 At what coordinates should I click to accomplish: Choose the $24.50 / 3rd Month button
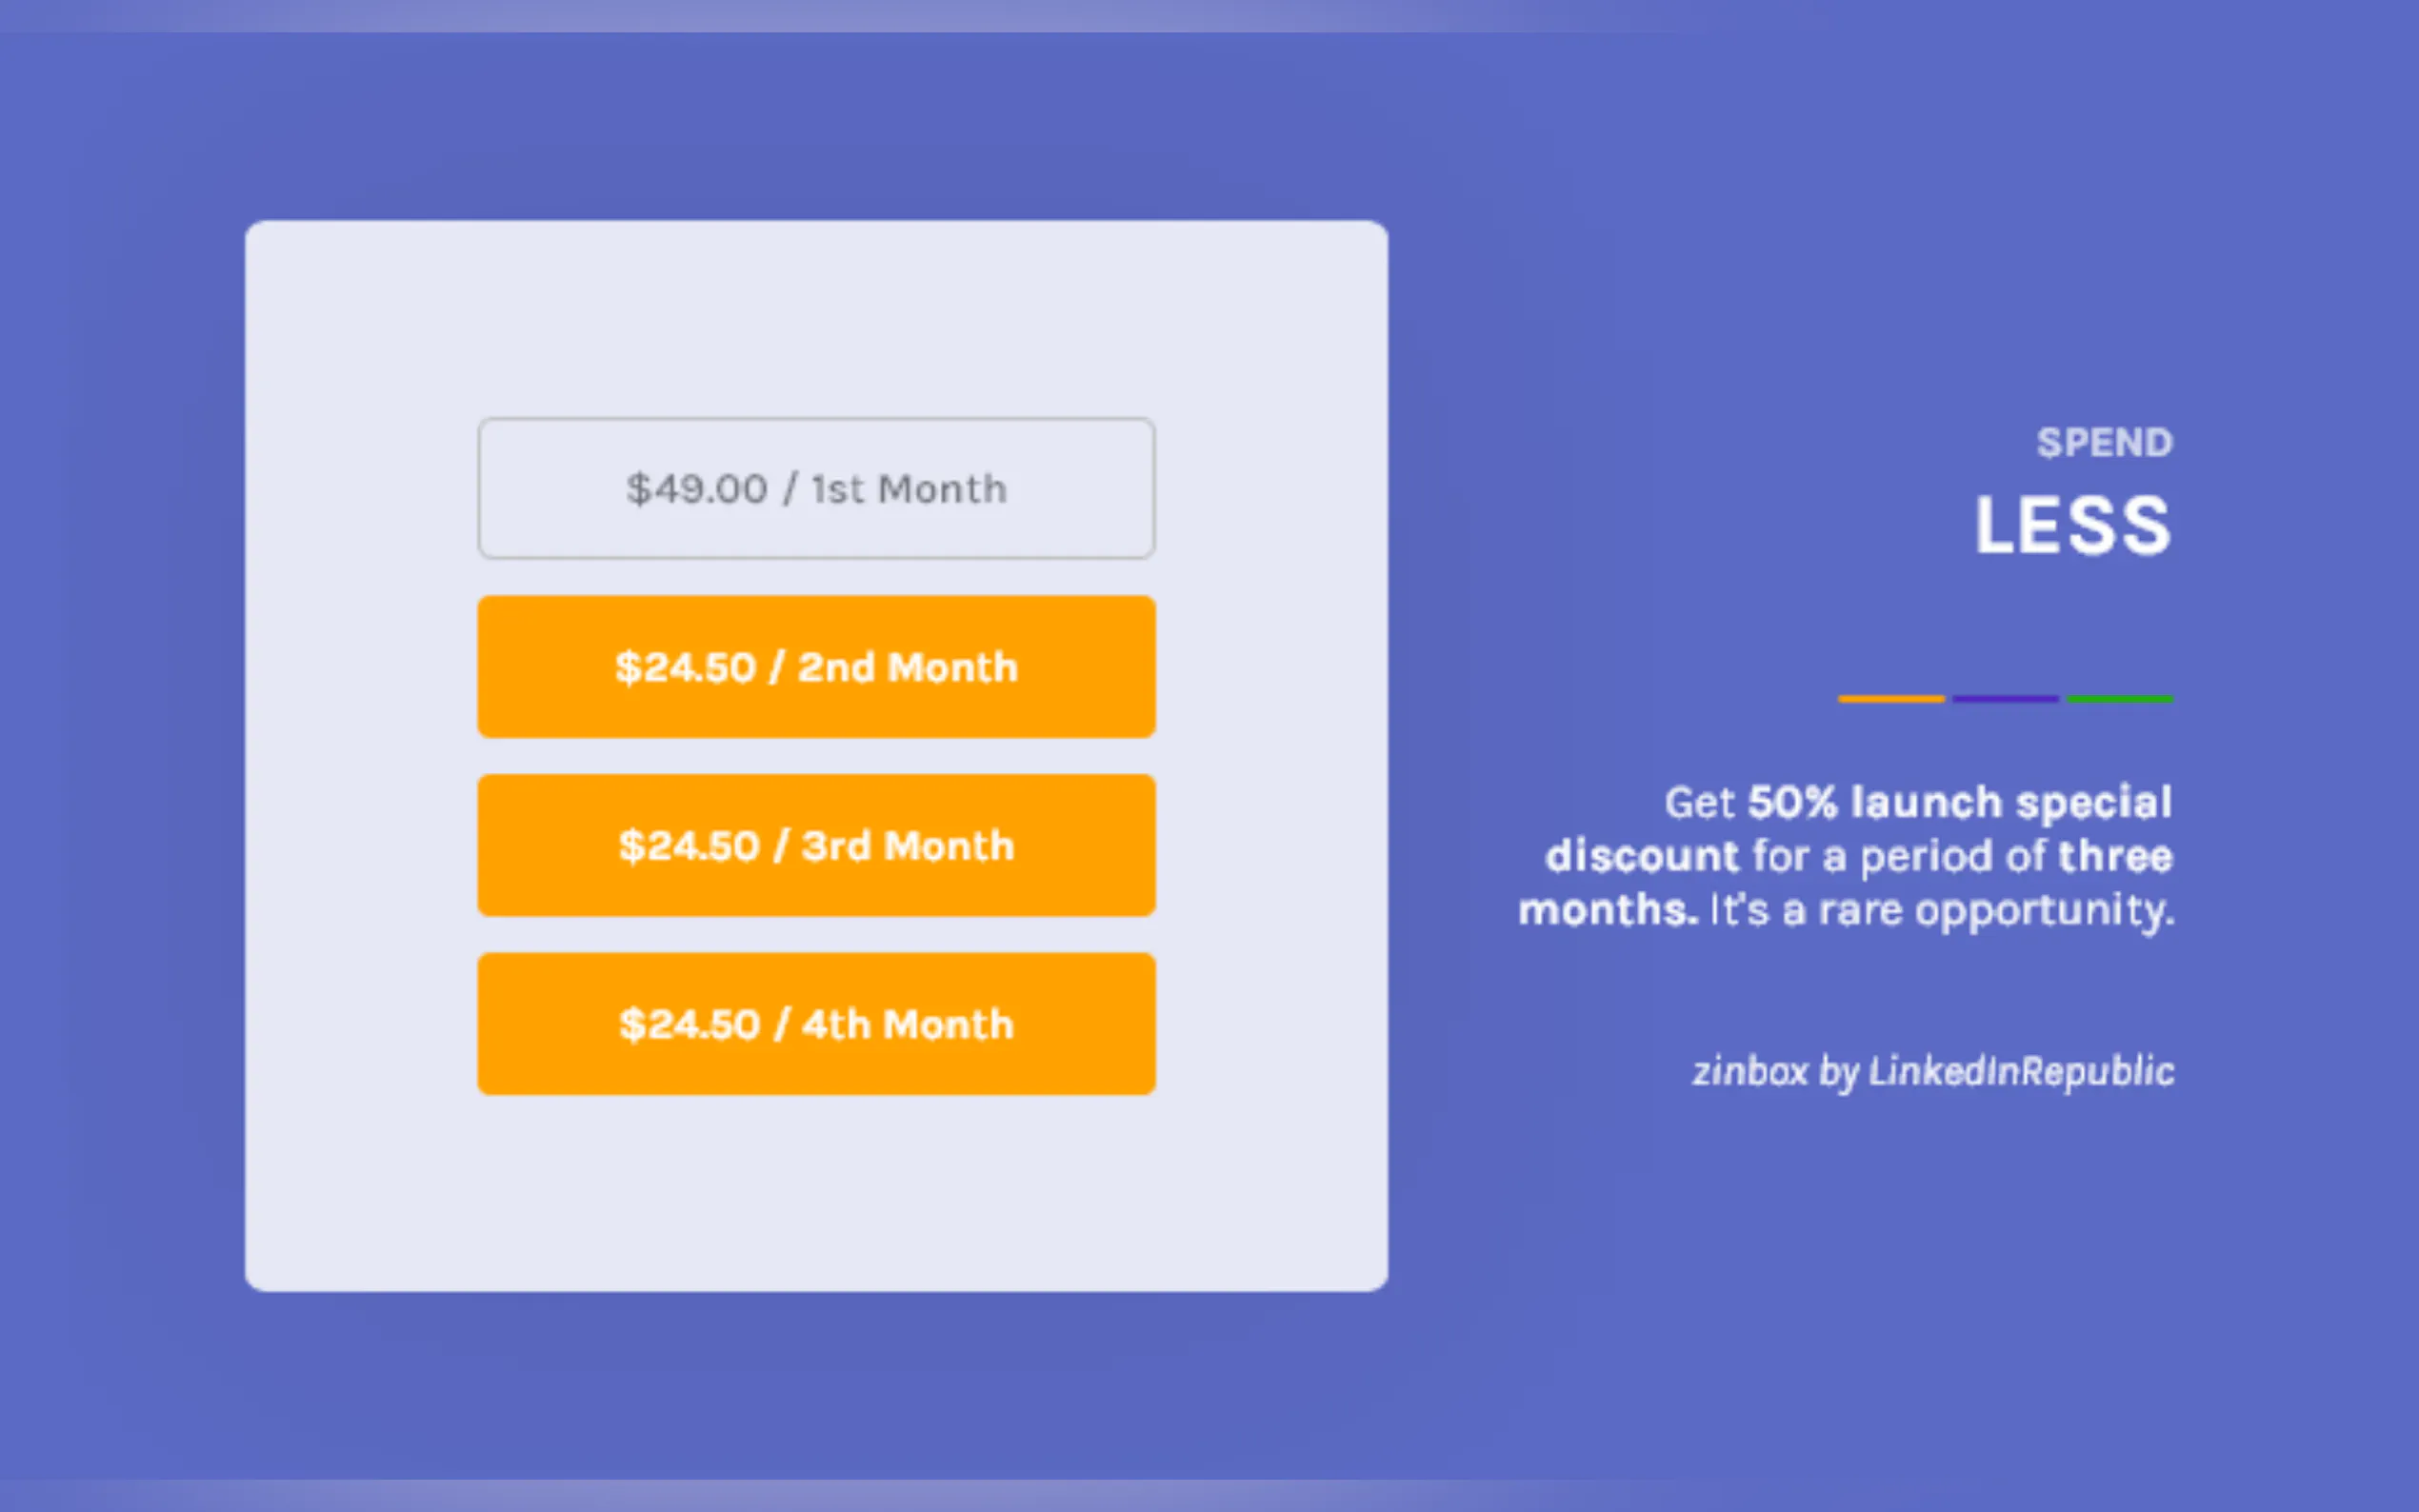coord(816,845)
